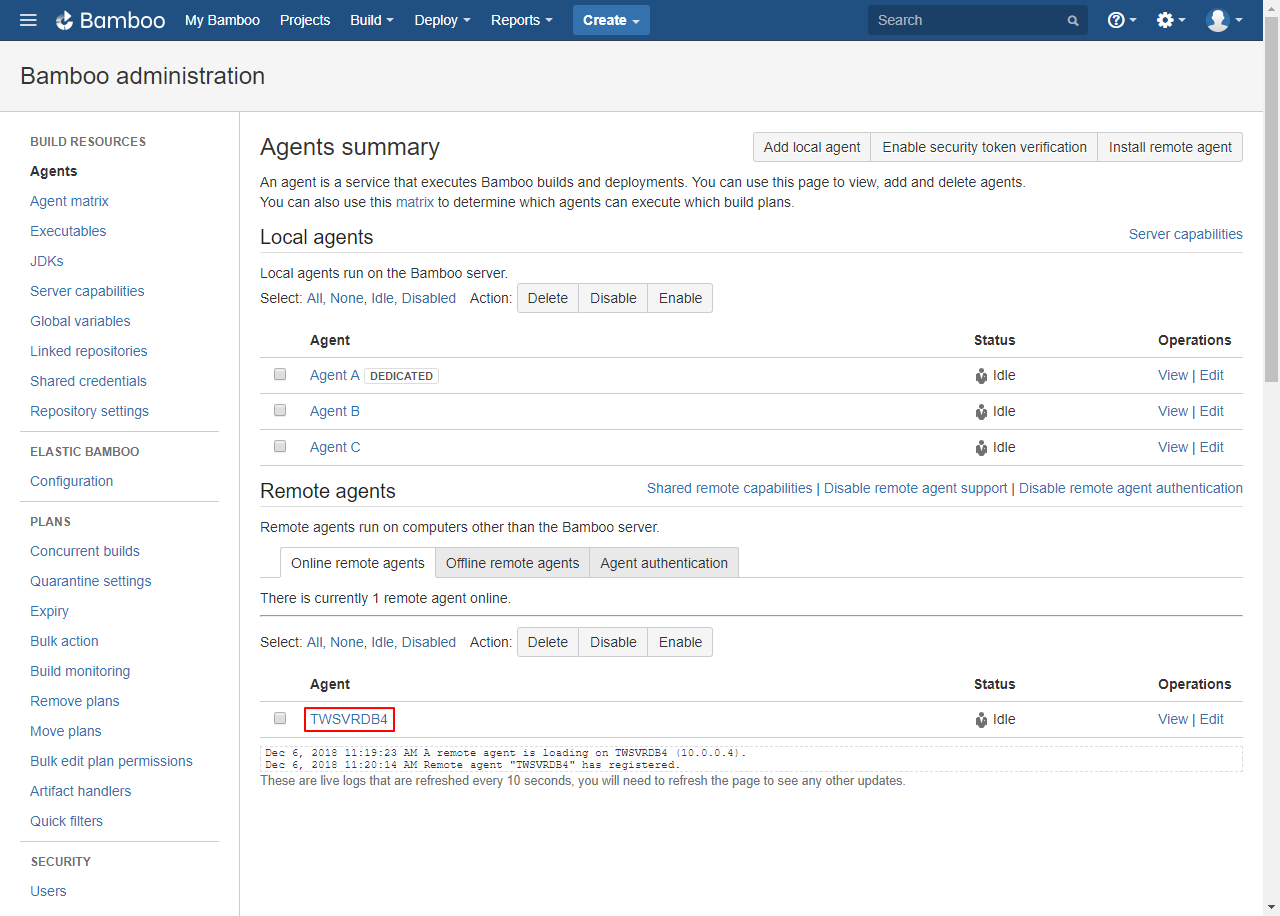Click View for Agent C
Viewport: 1280px width, 916px height.
(x=1173, y=447)
